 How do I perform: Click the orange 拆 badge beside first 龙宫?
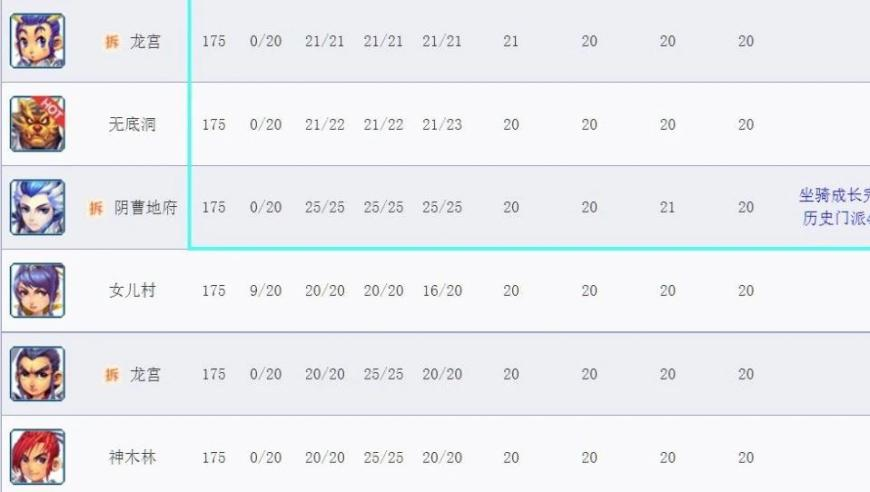pos(112,42)
